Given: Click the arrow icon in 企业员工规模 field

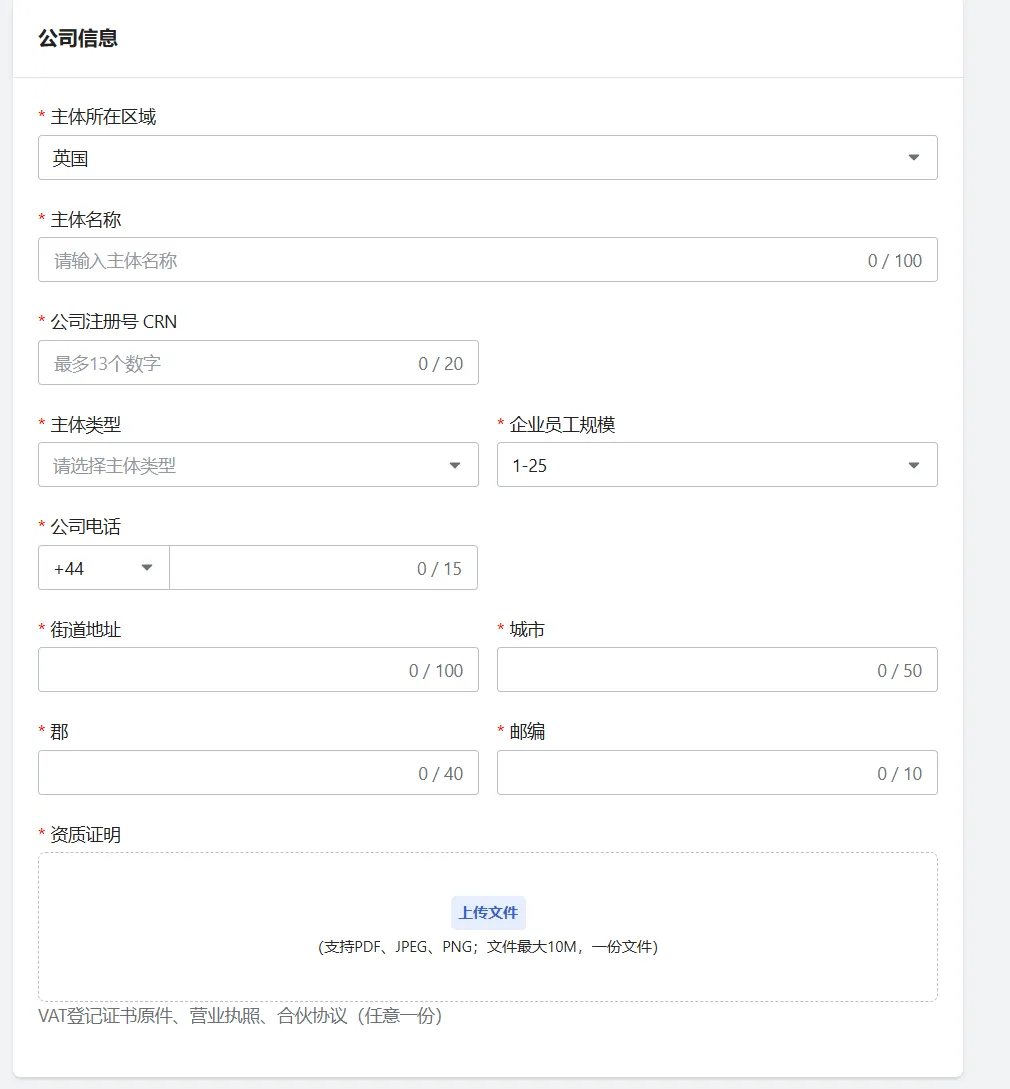Looking at the screenshot, I should (x=913, y=466).
